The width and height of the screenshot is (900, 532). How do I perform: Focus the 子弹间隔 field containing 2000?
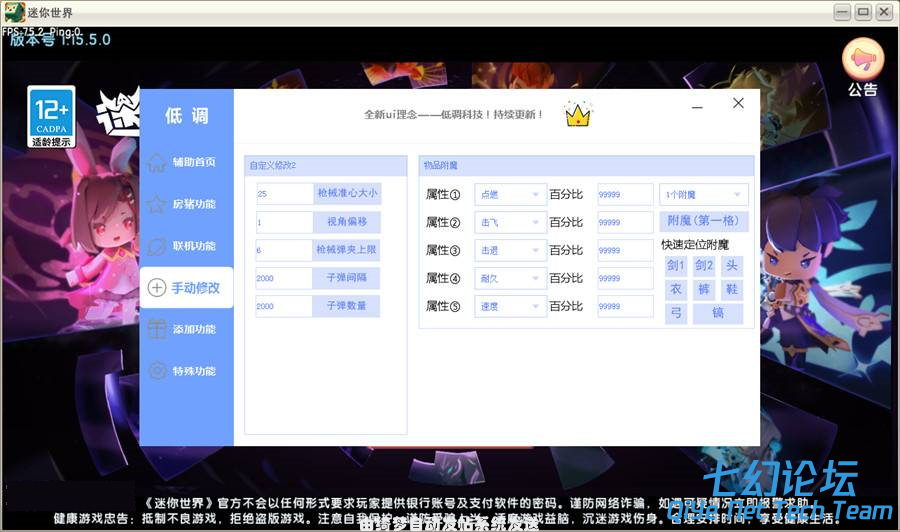point(284,278)
